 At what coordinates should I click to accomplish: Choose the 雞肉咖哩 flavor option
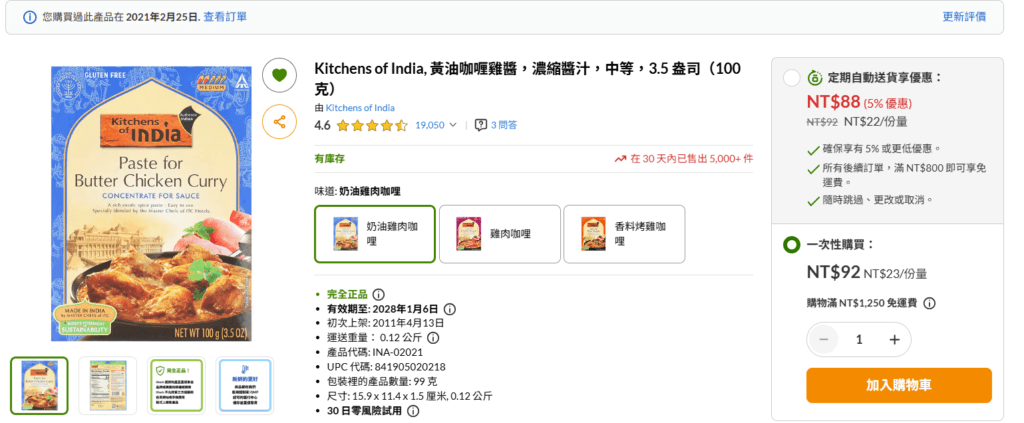click(499, 234)
